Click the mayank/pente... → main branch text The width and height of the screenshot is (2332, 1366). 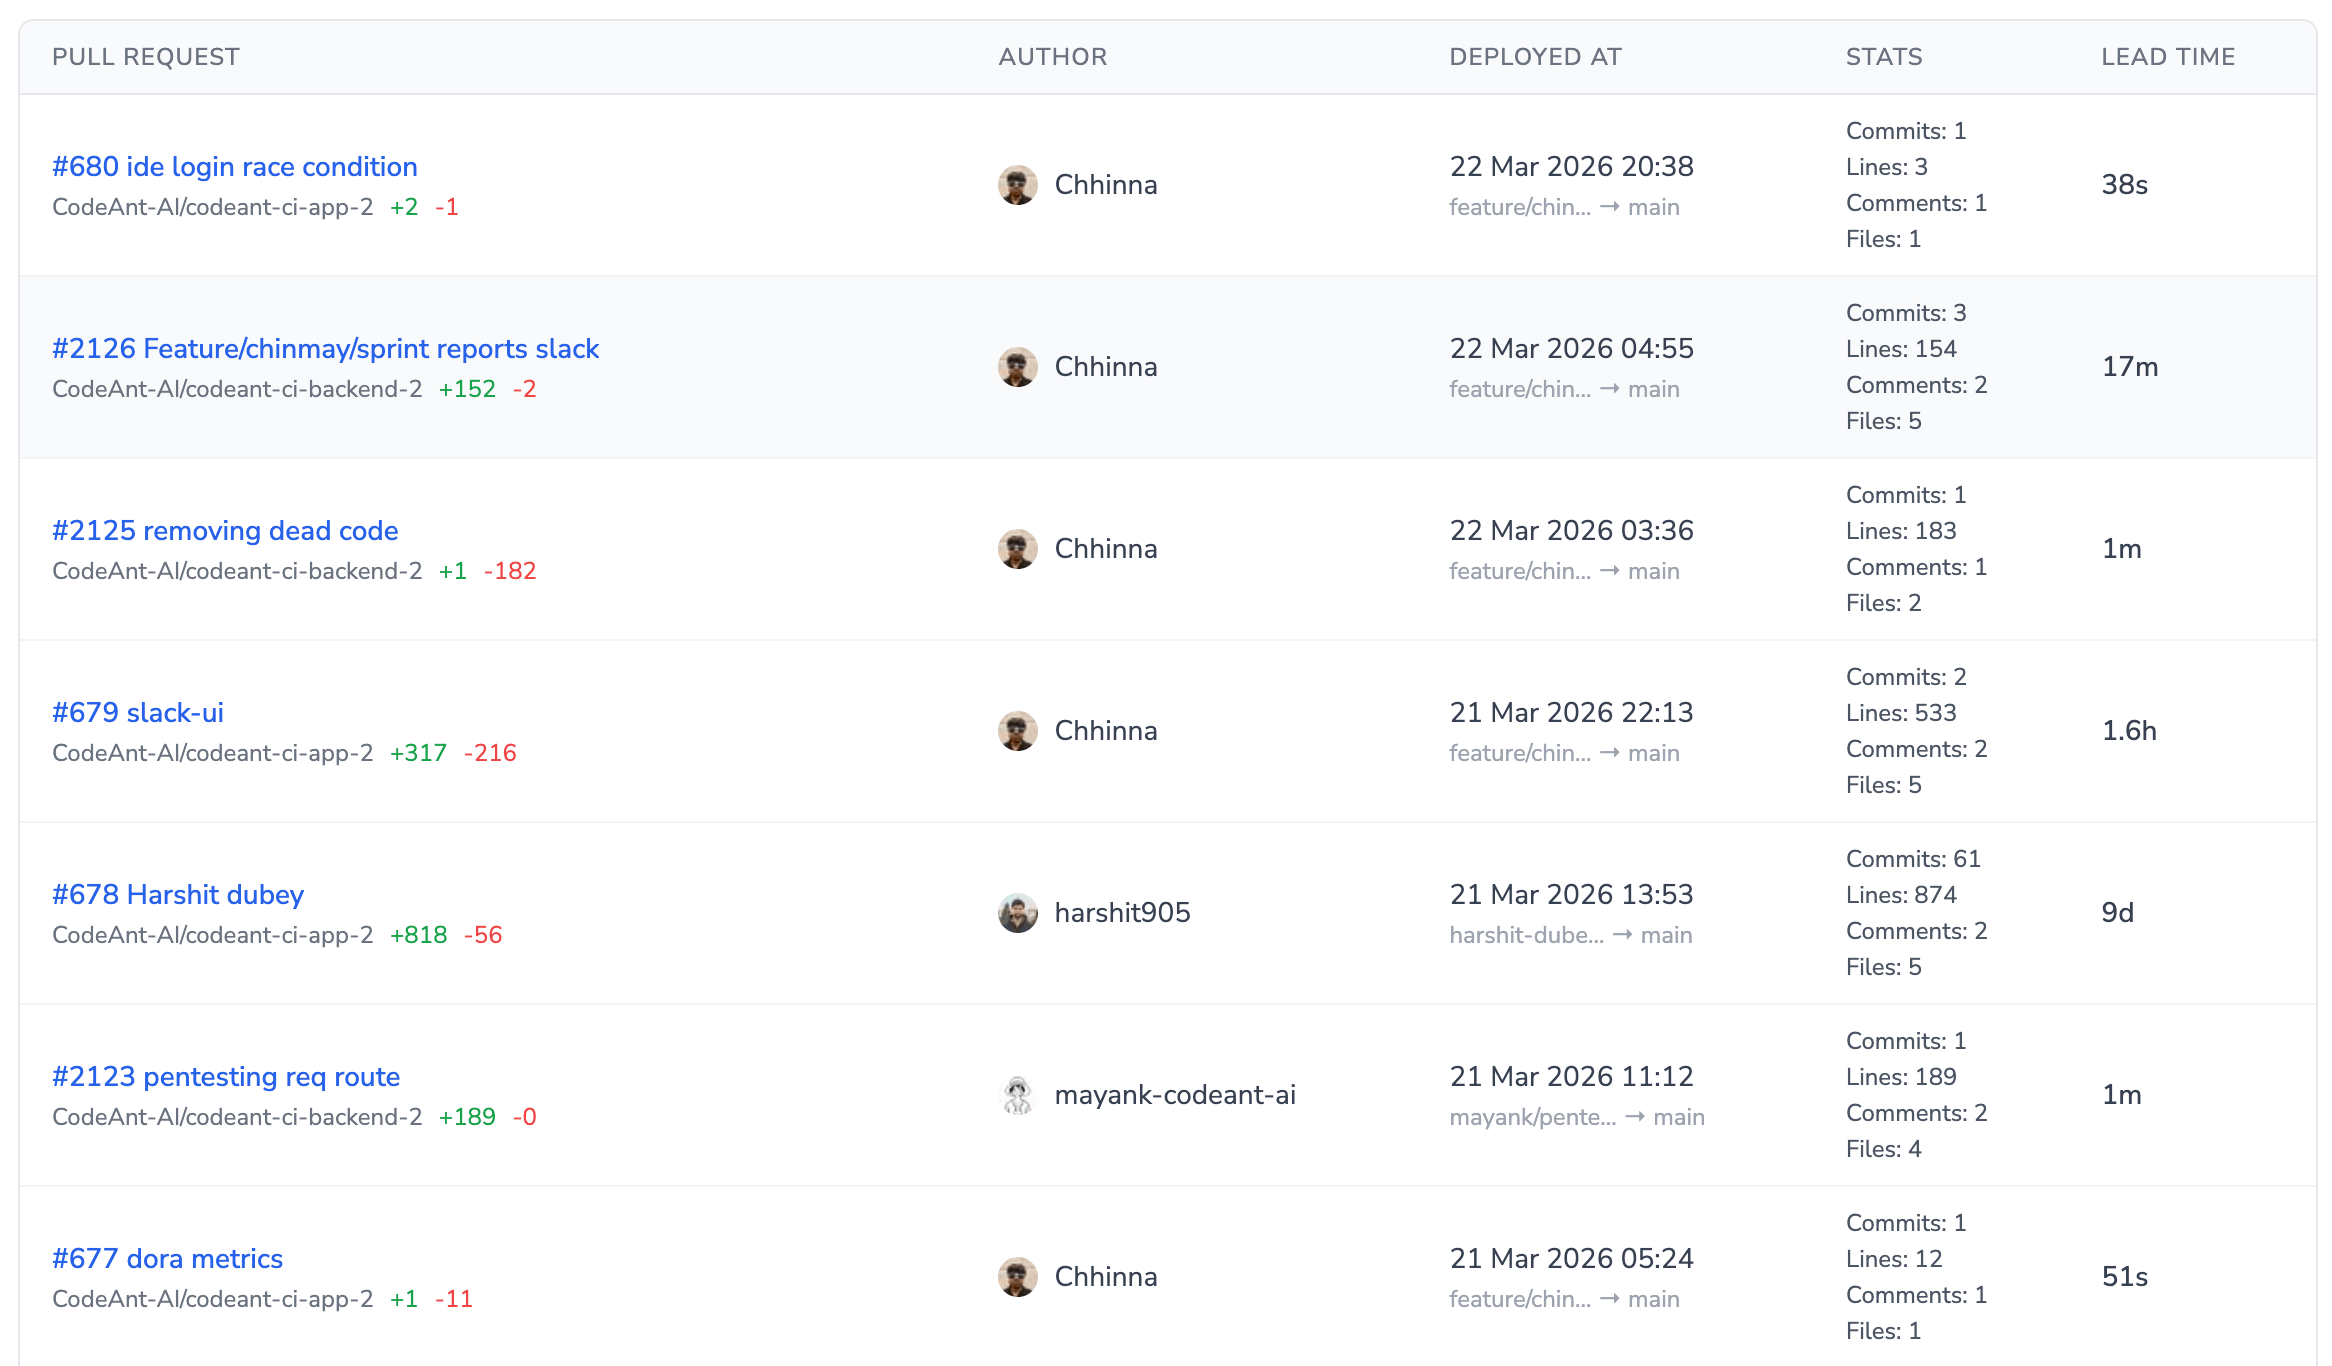(1577, 1117)
